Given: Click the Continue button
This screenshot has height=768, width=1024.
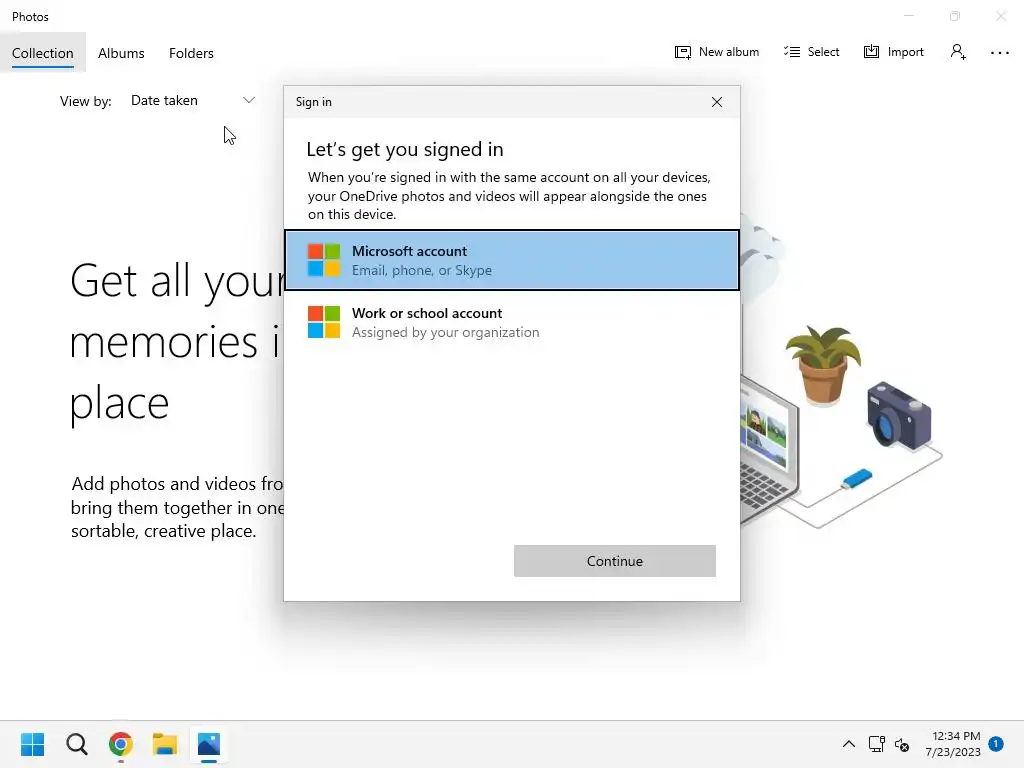Looking at the screenshot, I should (615, 561).
